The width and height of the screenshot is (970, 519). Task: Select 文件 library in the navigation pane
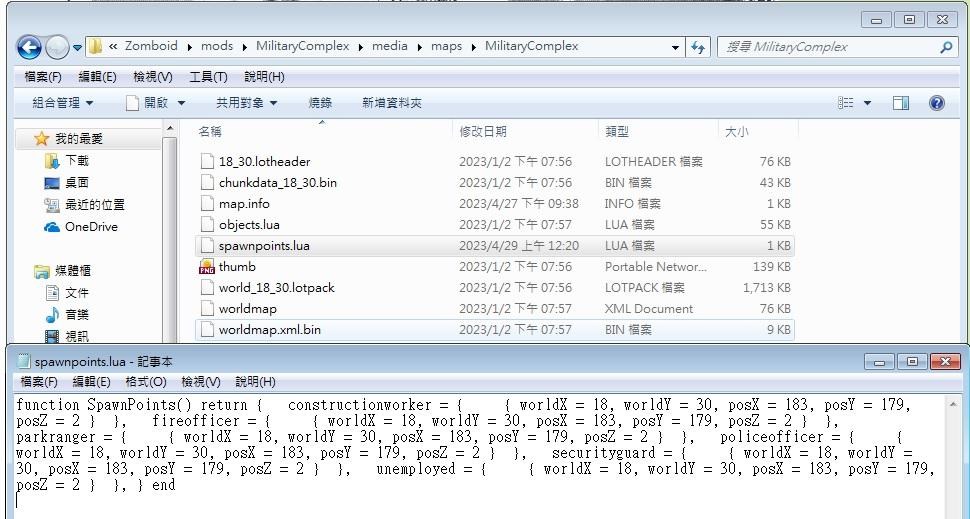point(77,293)
